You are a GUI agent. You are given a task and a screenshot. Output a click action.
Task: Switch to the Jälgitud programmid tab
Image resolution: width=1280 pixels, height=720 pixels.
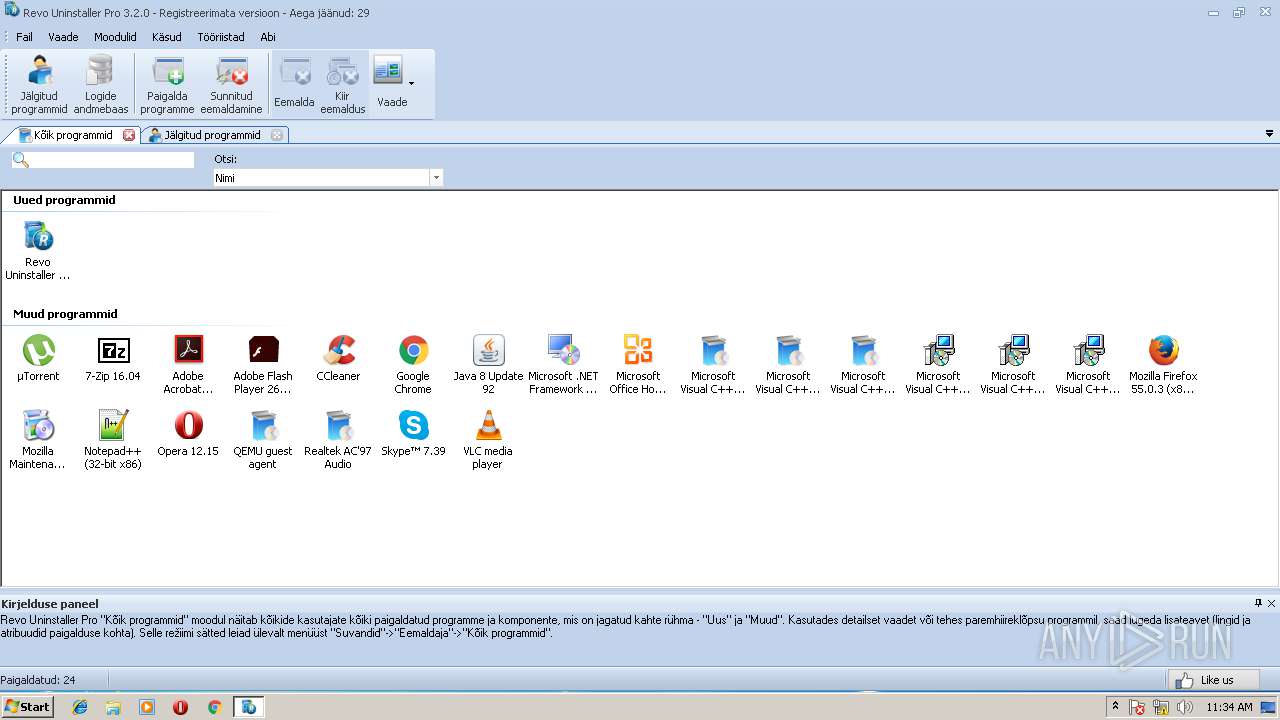212,135
